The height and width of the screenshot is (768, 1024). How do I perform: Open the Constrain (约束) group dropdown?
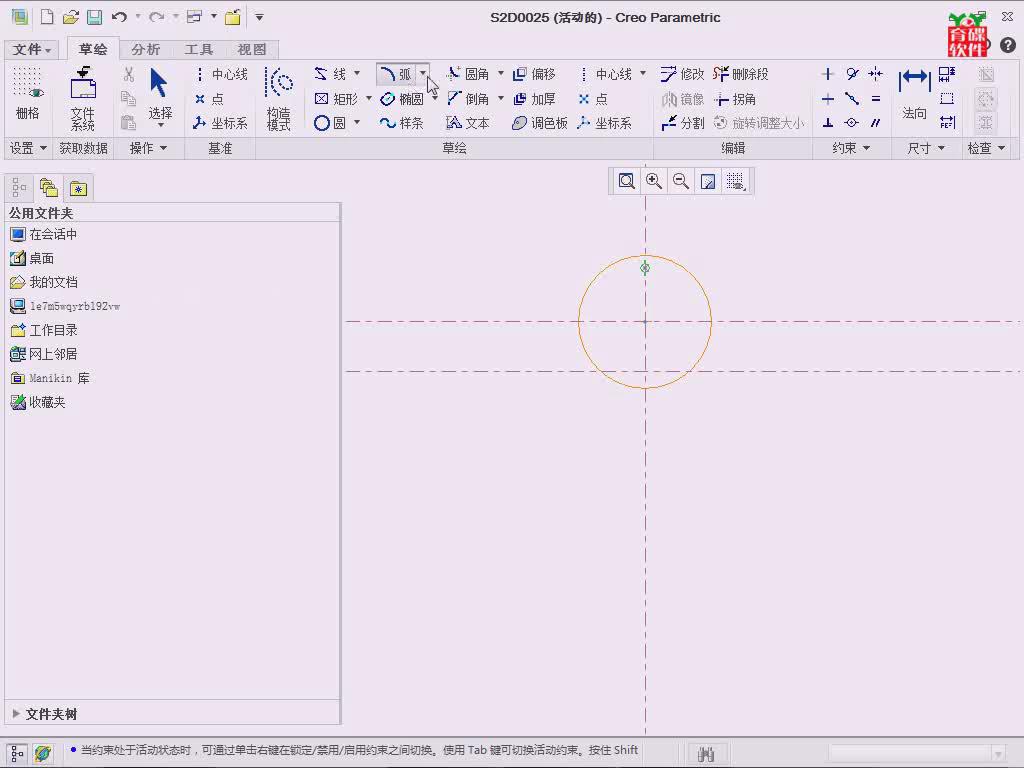tap(851, 148)
